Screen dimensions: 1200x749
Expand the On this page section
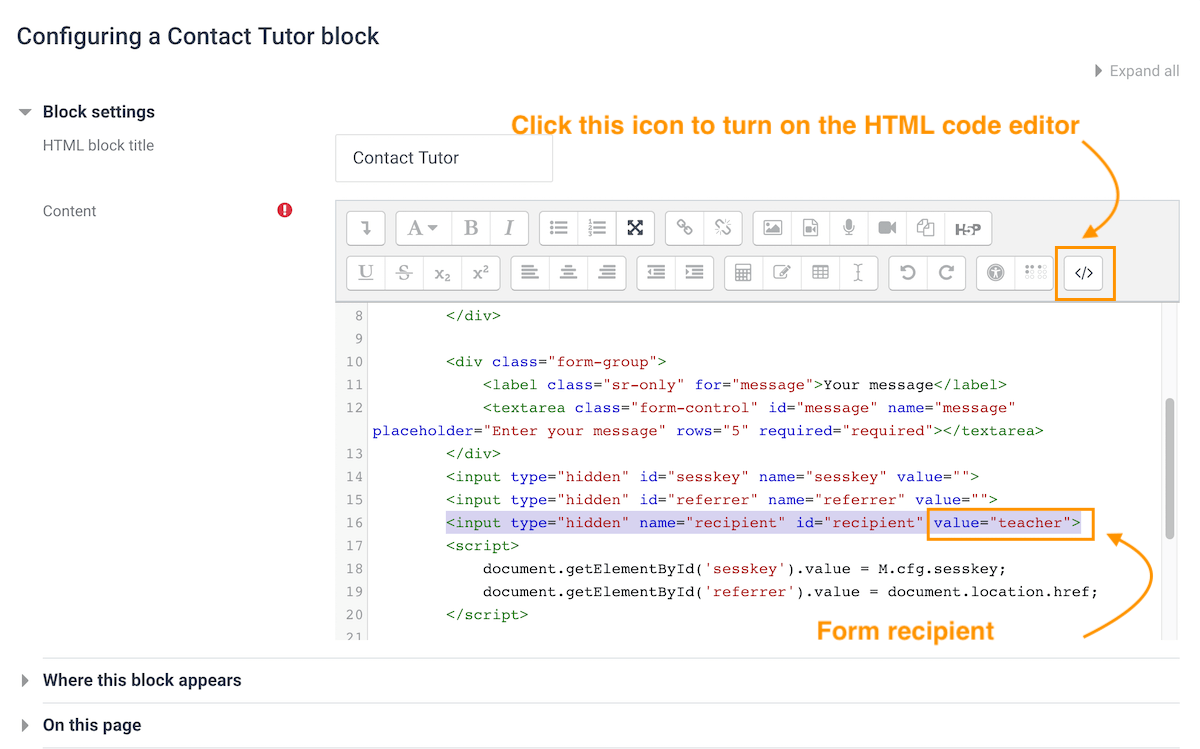91,725
